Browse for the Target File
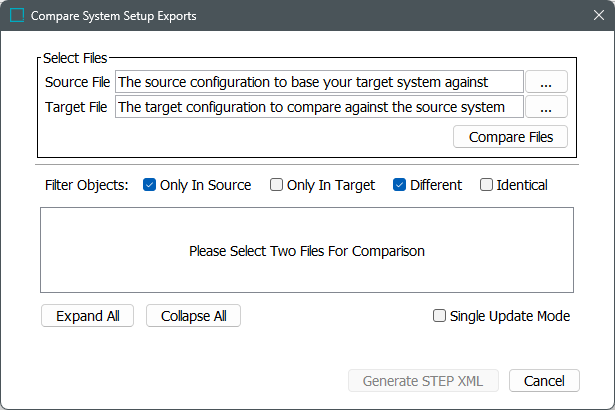Screen dimensions: 615x410 (x=546, y=107)
